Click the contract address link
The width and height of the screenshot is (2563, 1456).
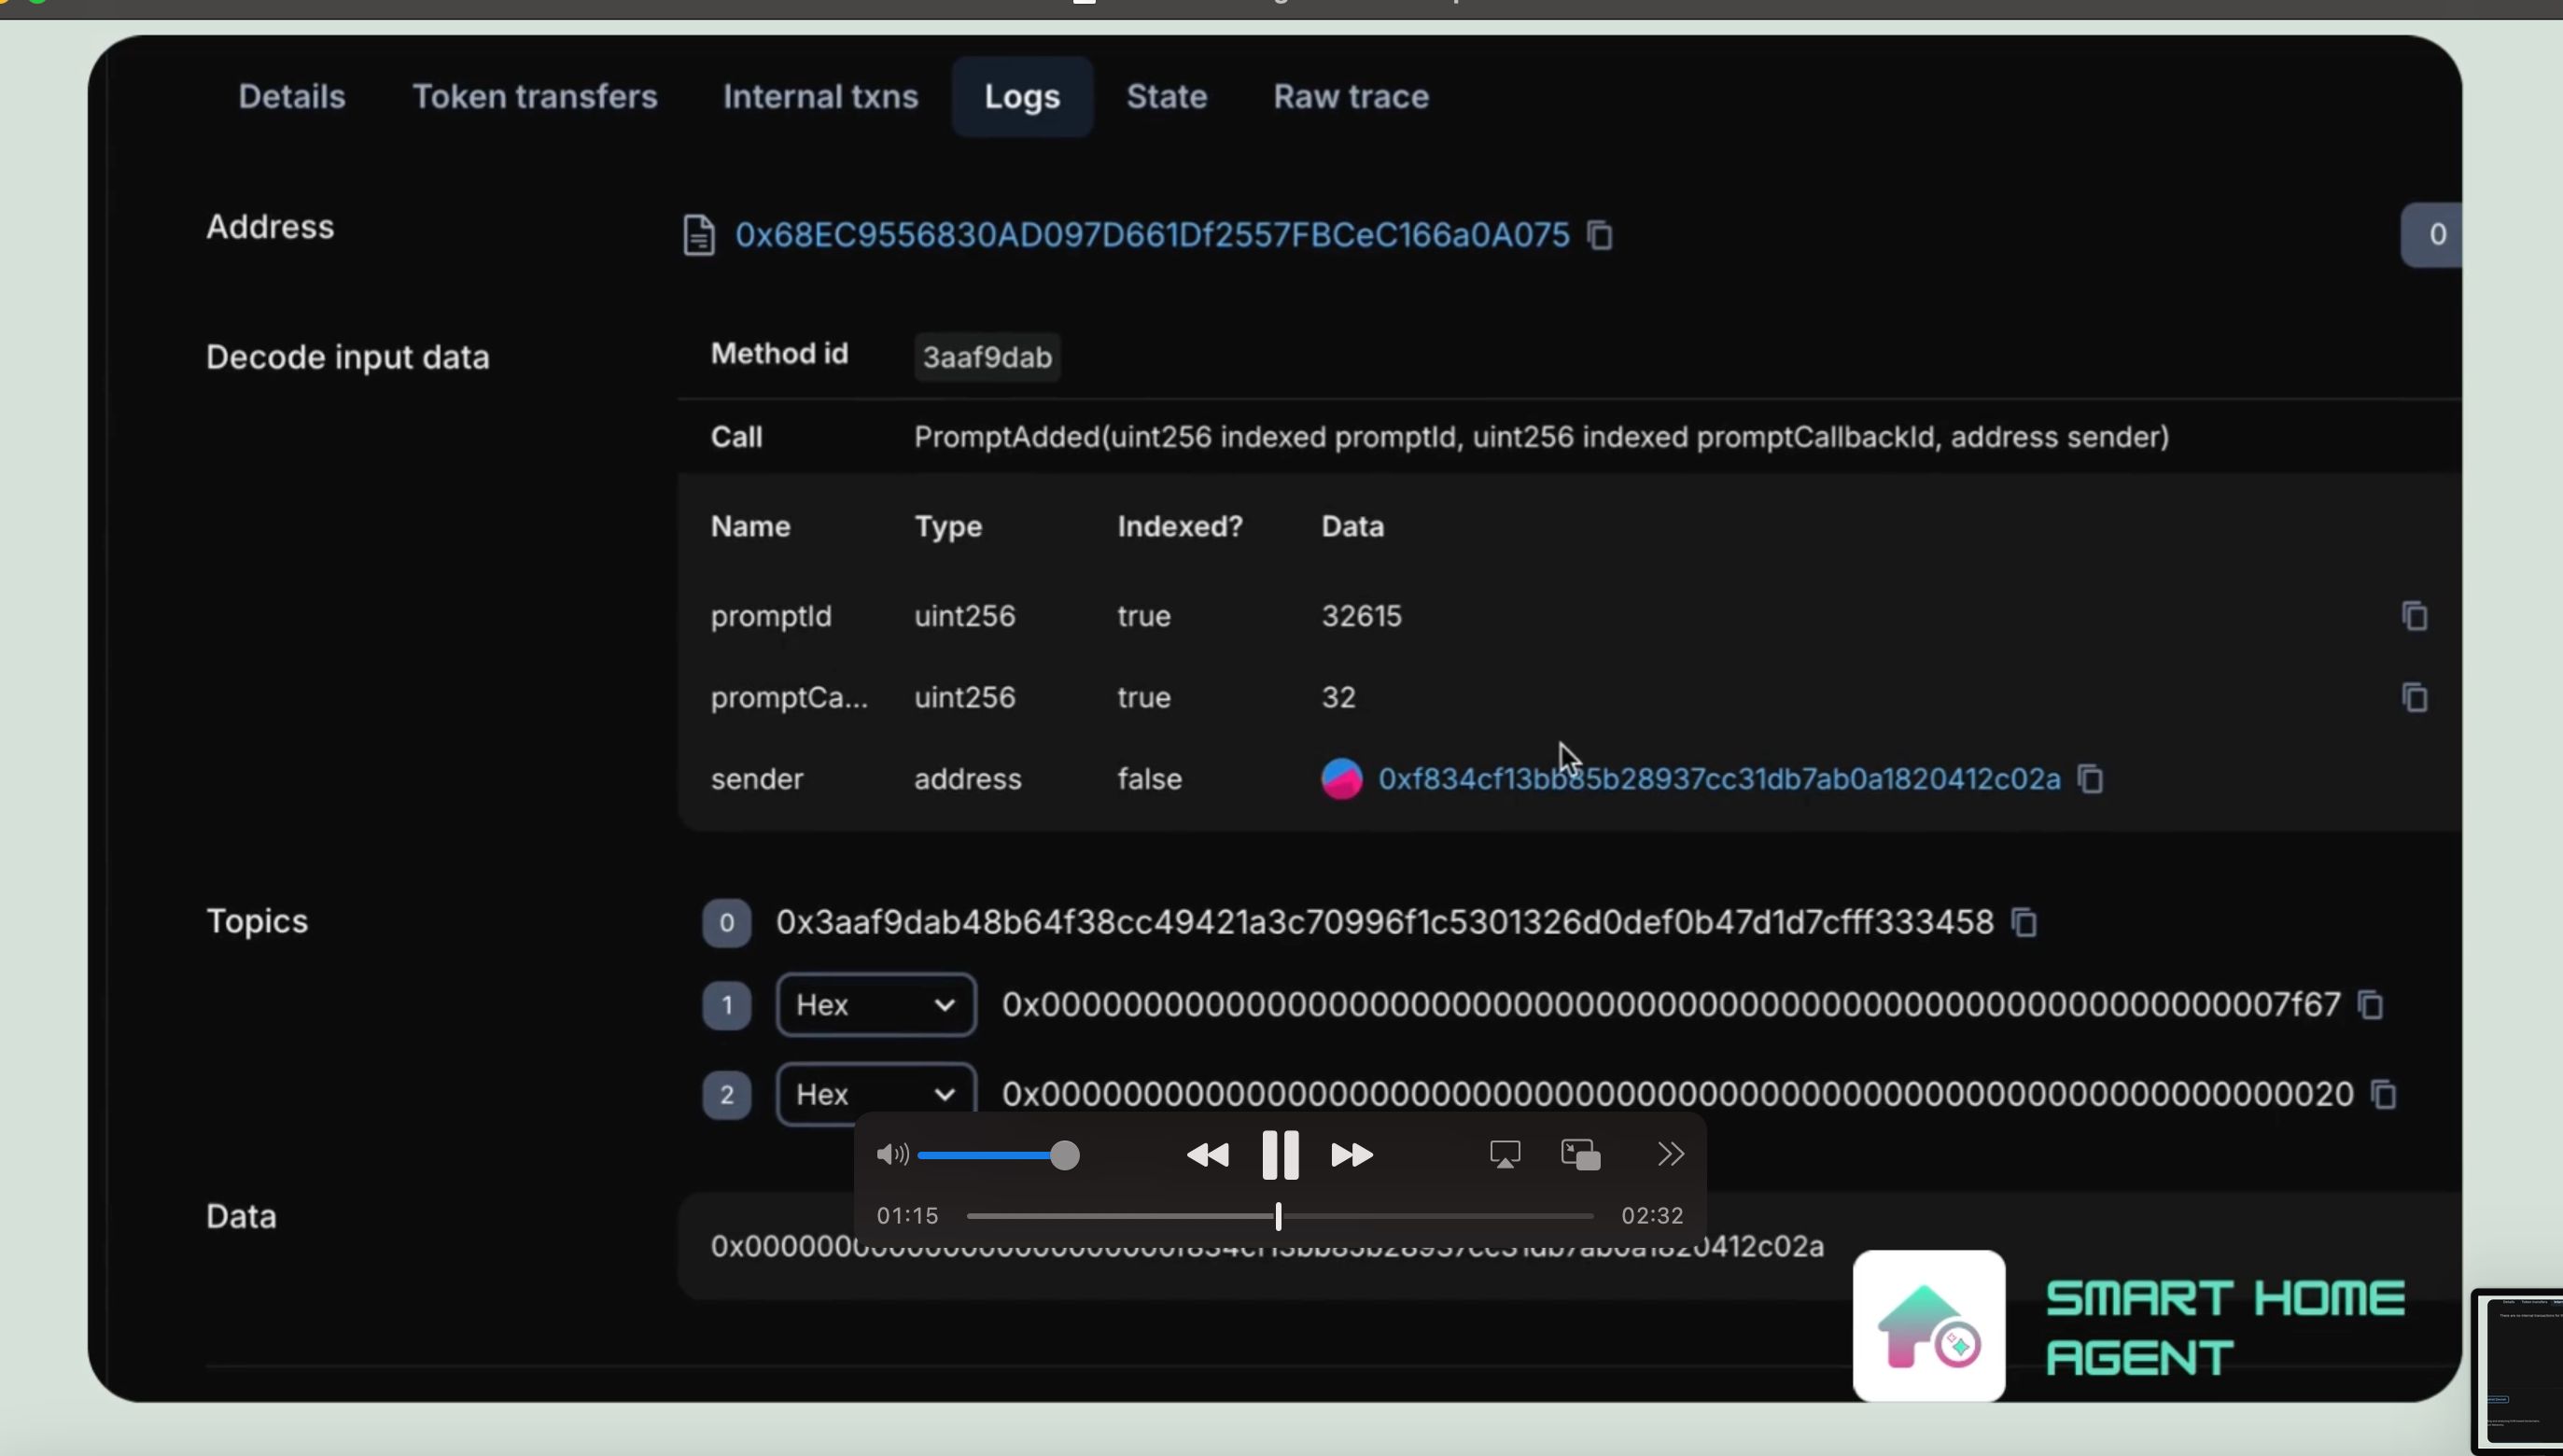(1151, 232)
